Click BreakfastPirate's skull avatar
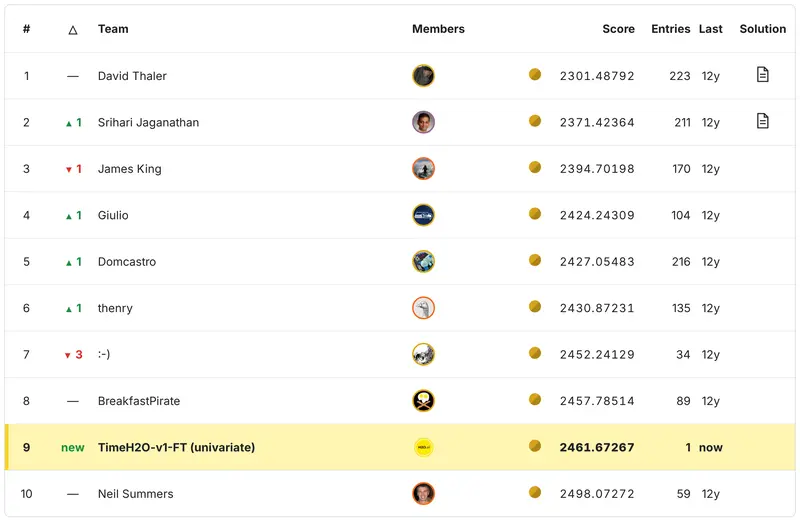The image size is (800, 520). tap(423, 401)
